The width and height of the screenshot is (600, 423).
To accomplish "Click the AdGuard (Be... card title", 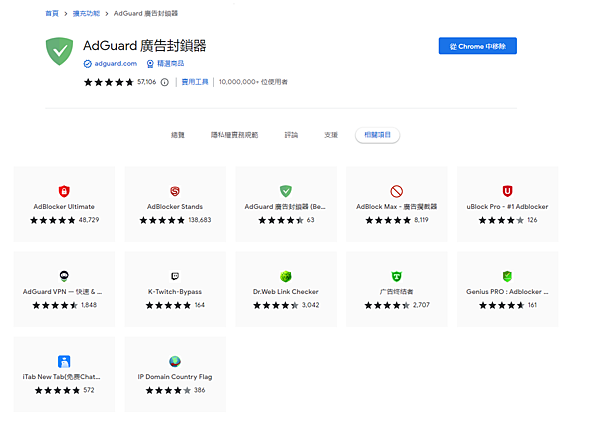I will tap(285, 207).
